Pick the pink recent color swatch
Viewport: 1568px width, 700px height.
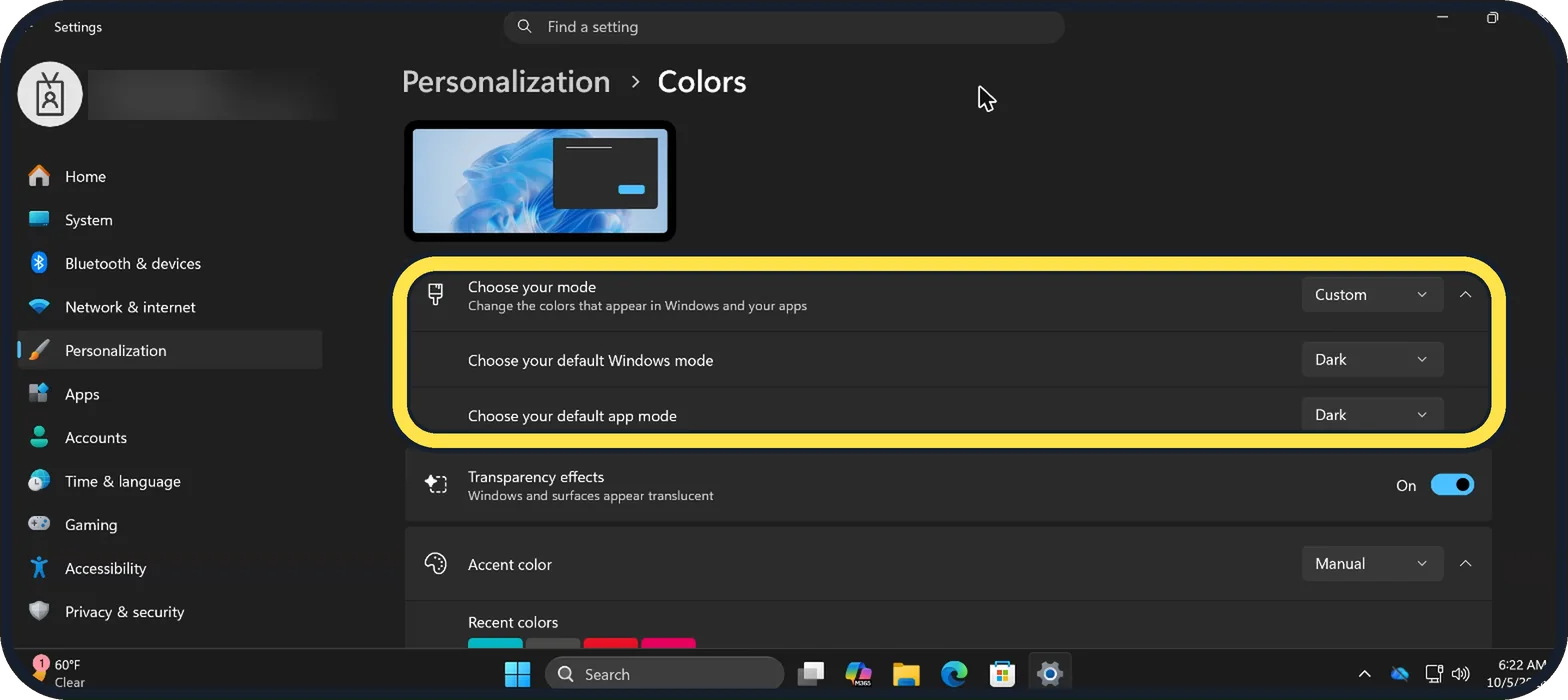pos(668,644)
